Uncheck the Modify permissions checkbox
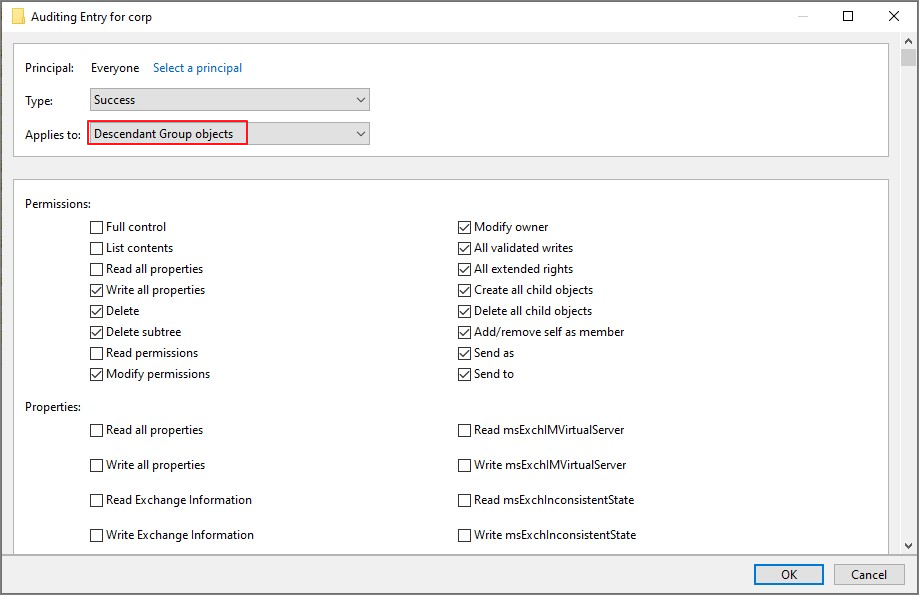Viewport: 919px width, 595px height. (x=97, y=375)
